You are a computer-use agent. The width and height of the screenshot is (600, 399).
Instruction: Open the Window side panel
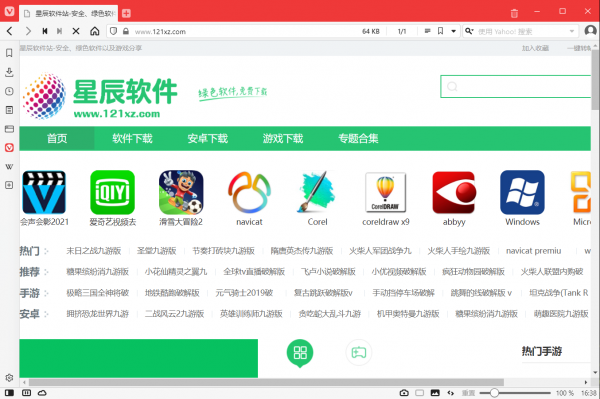pos(9,129)
